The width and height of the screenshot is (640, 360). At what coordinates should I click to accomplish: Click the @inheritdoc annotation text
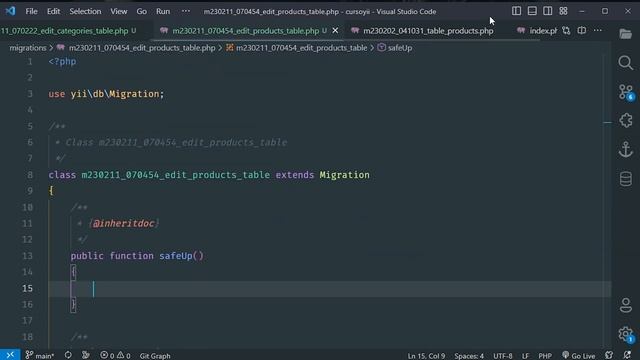coord(123,223)
